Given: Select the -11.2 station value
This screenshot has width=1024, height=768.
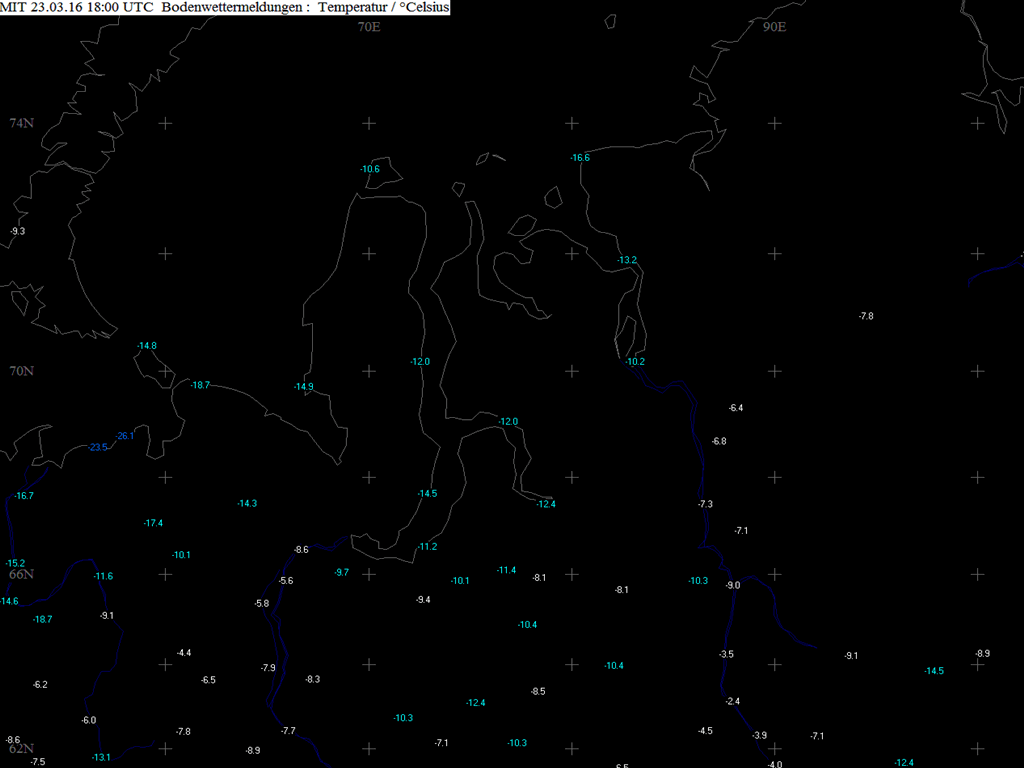Looking at the screenshot, I should (x=427, y=547).
